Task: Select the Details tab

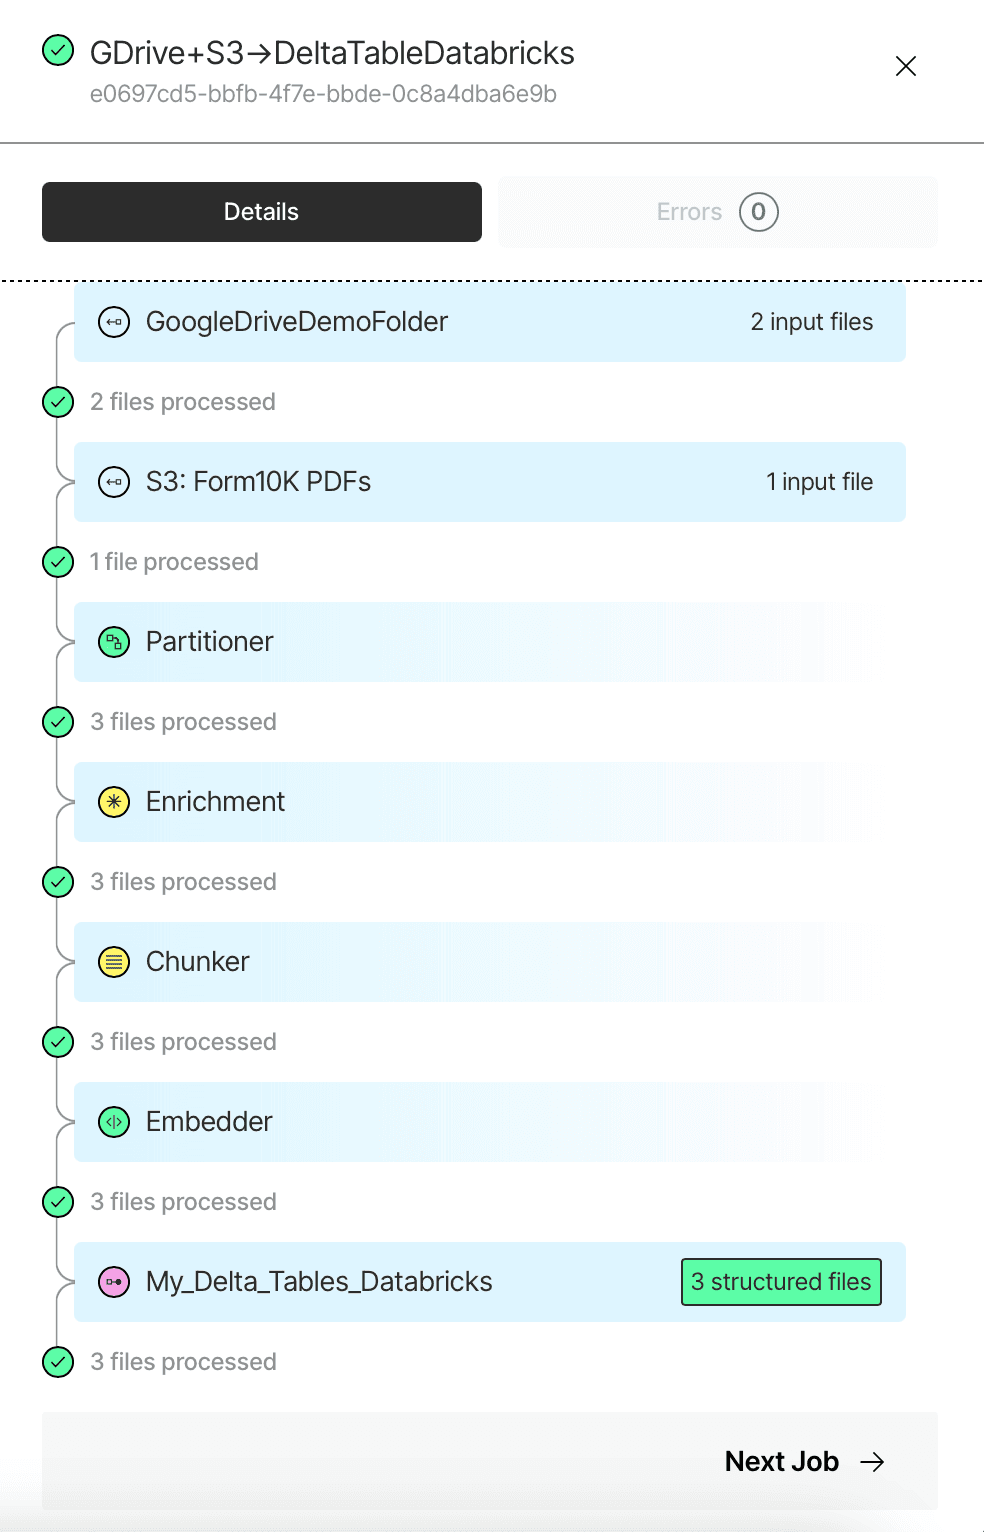Action: [262, 212]
